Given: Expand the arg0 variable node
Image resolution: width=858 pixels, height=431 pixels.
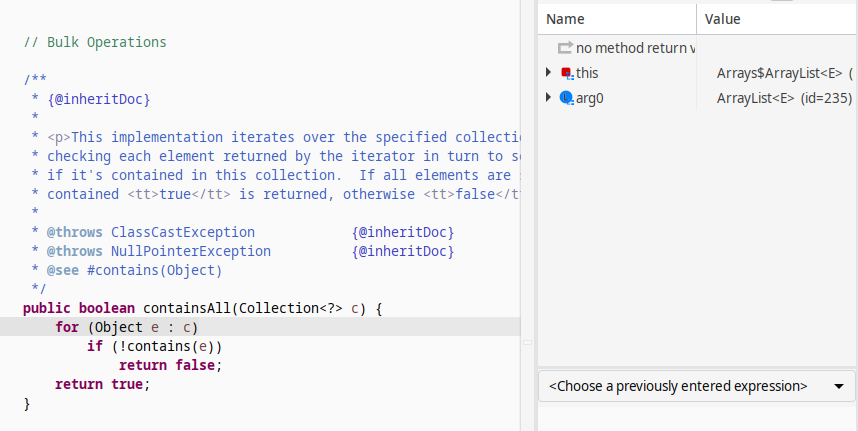Looking at the screenshot, I should click(548, 98).
